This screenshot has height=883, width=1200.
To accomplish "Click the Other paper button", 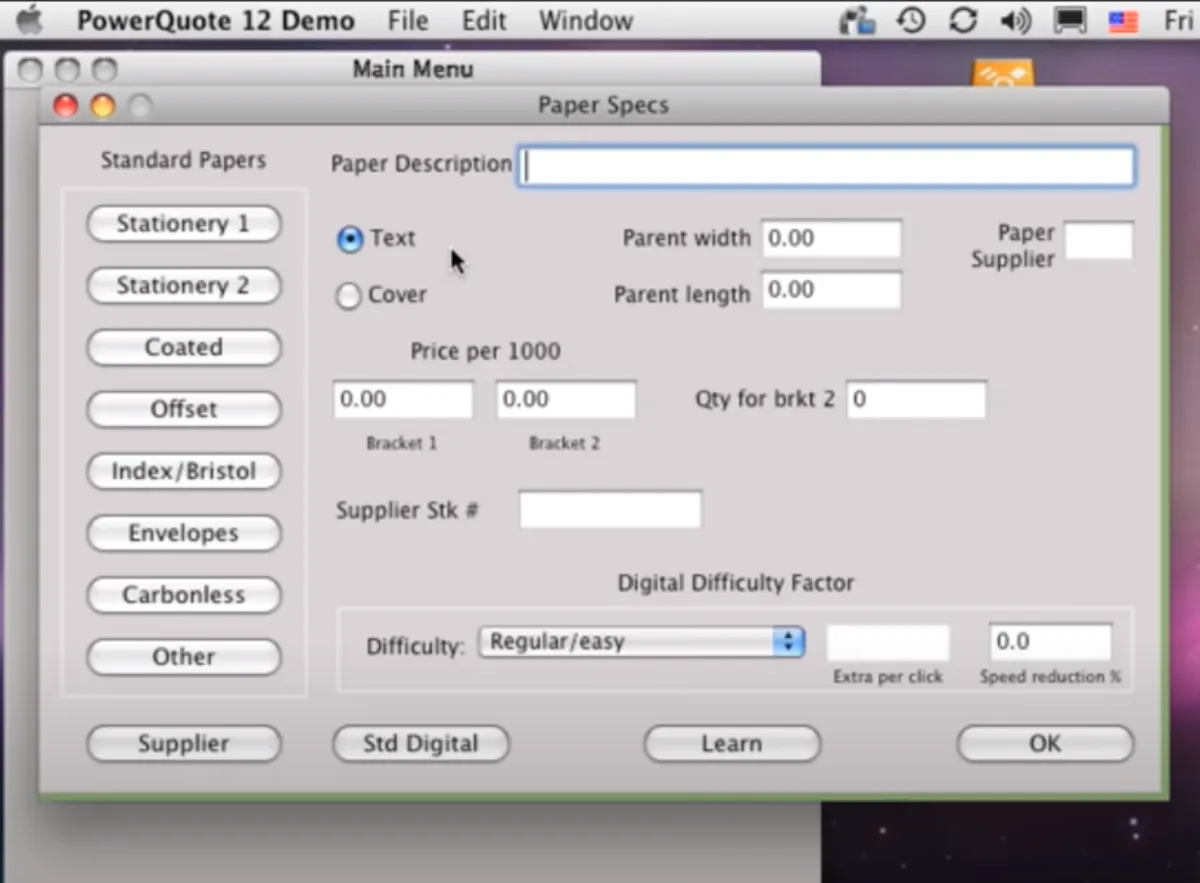I will 184,658.
